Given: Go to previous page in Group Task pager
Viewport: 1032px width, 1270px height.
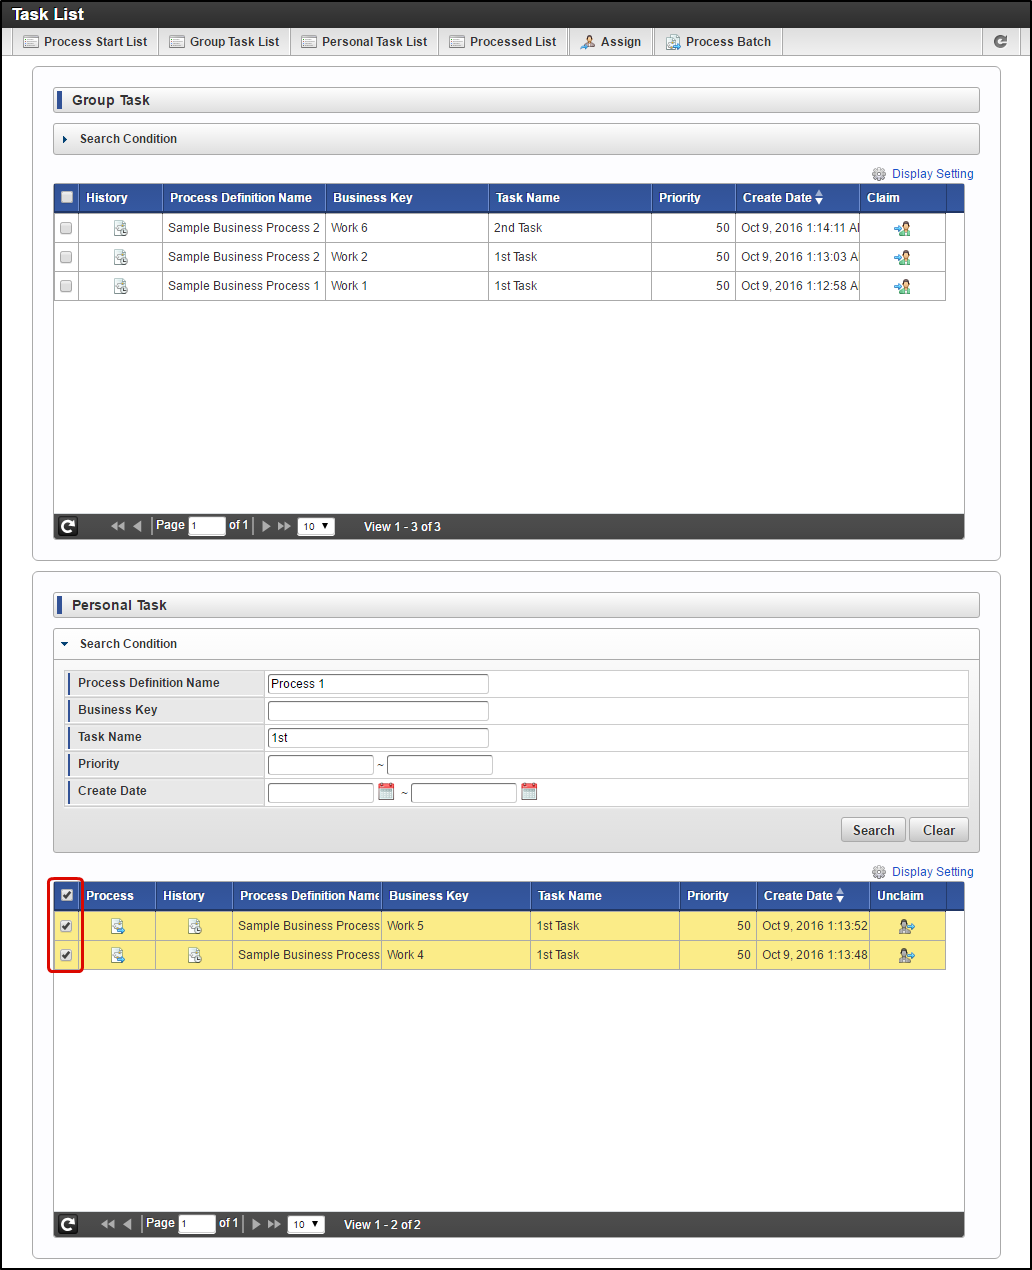Looking at the screenshot, I should (137, 526).
